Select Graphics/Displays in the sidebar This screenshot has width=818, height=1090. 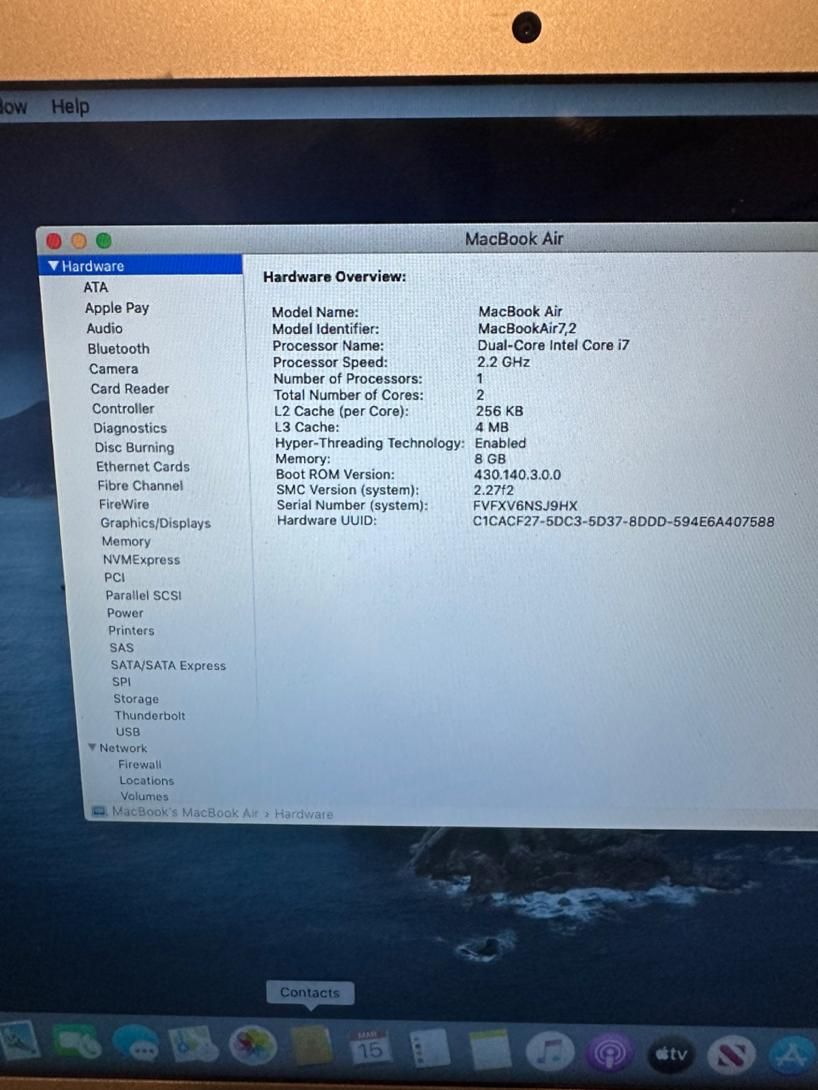pyautogui.click(x=156, y=523)
